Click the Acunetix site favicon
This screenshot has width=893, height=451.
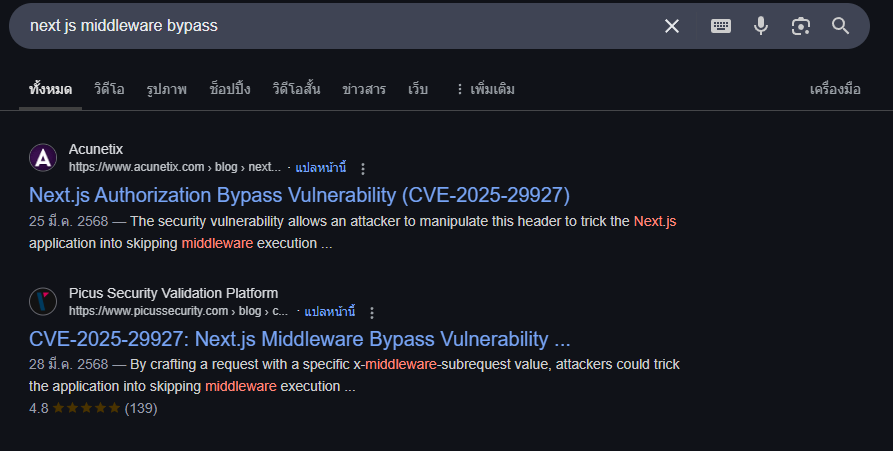pos(43,158)
